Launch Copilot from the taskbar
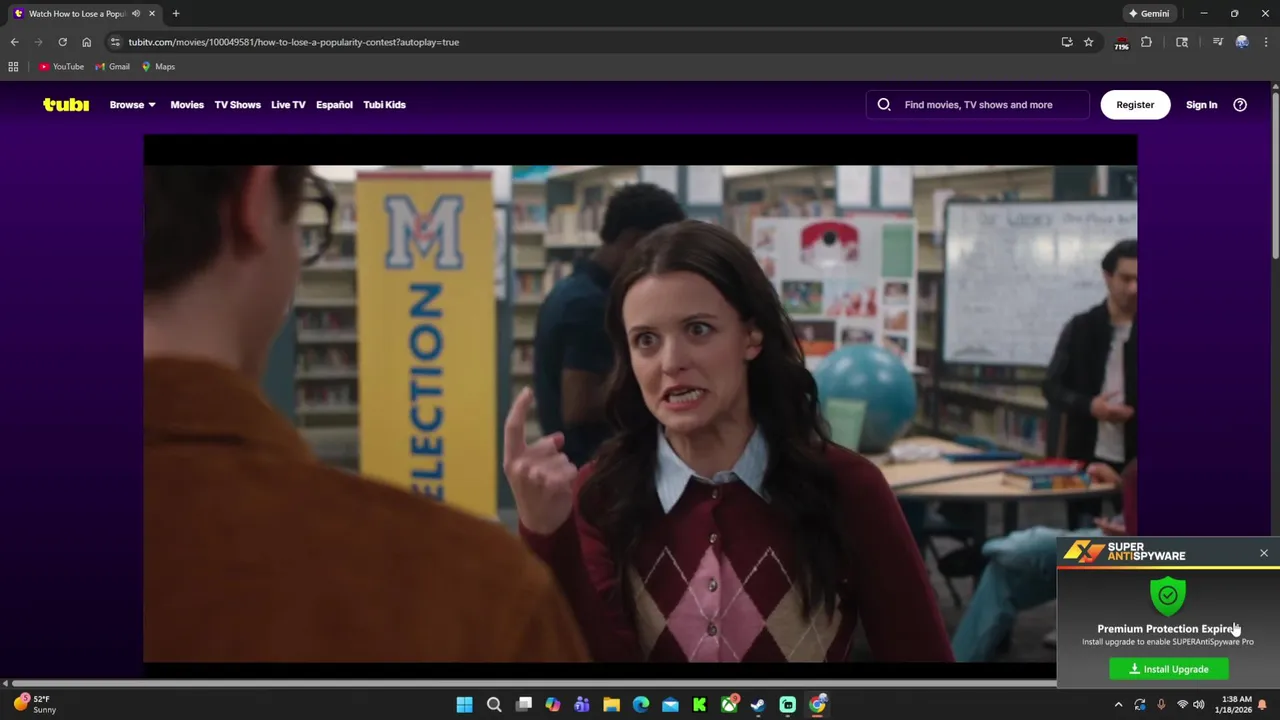The width and height of the screenshot is (1280, 720). [553, 705]
